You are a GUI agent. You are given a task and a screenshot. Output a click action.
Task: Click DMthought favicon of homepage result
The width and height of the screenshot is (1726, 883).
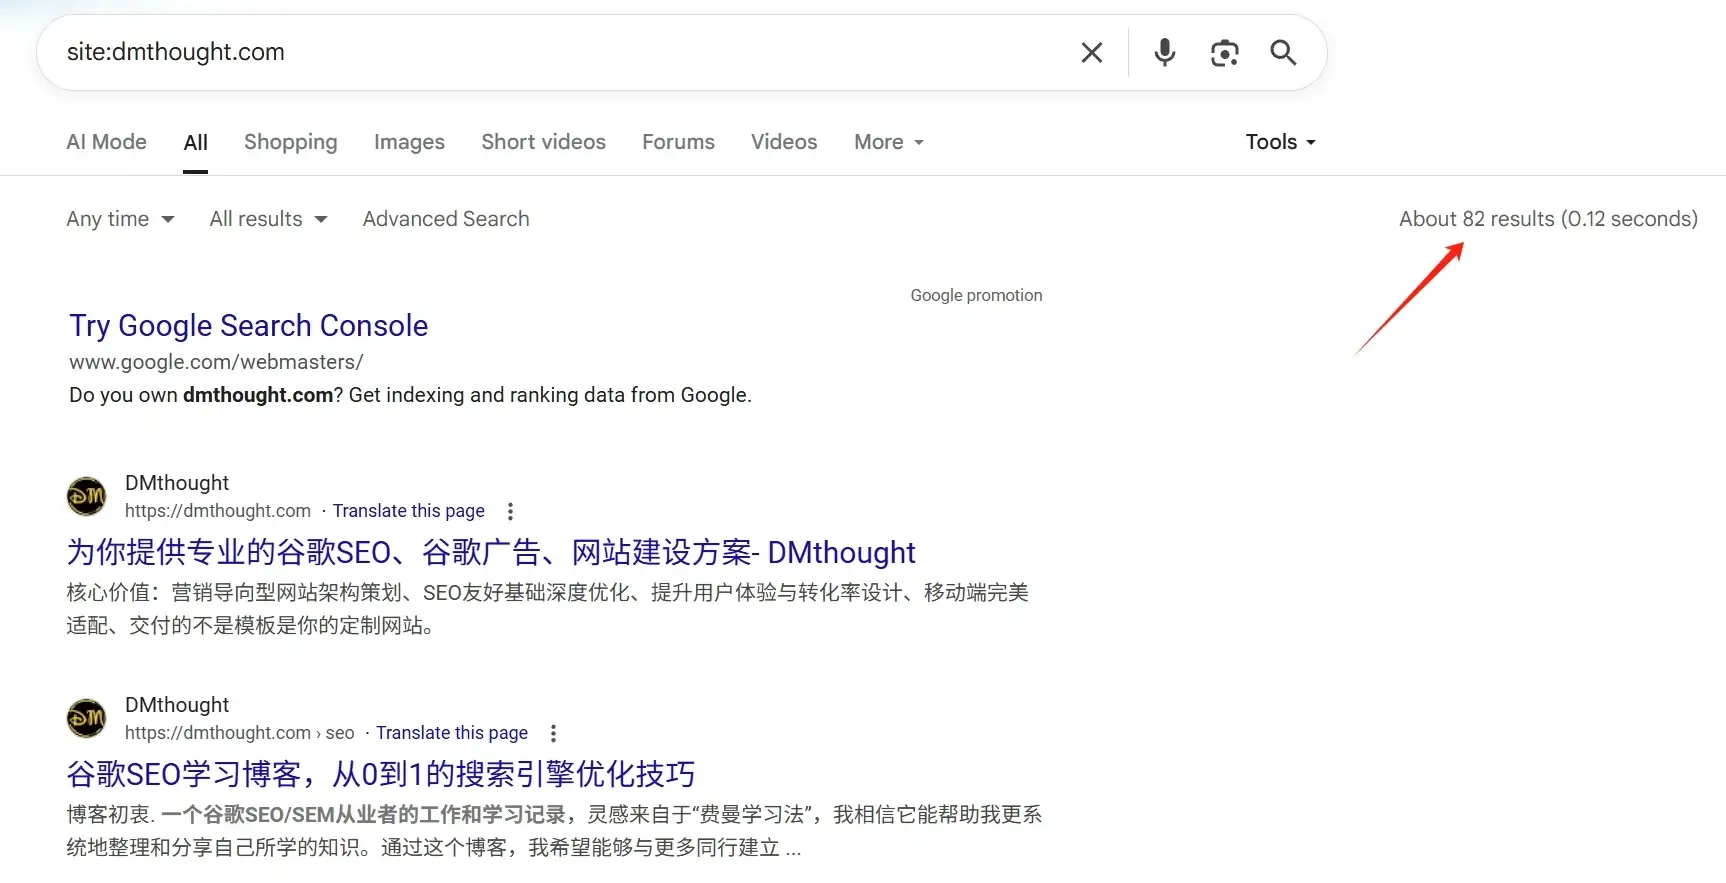click(x=86, y=496)
